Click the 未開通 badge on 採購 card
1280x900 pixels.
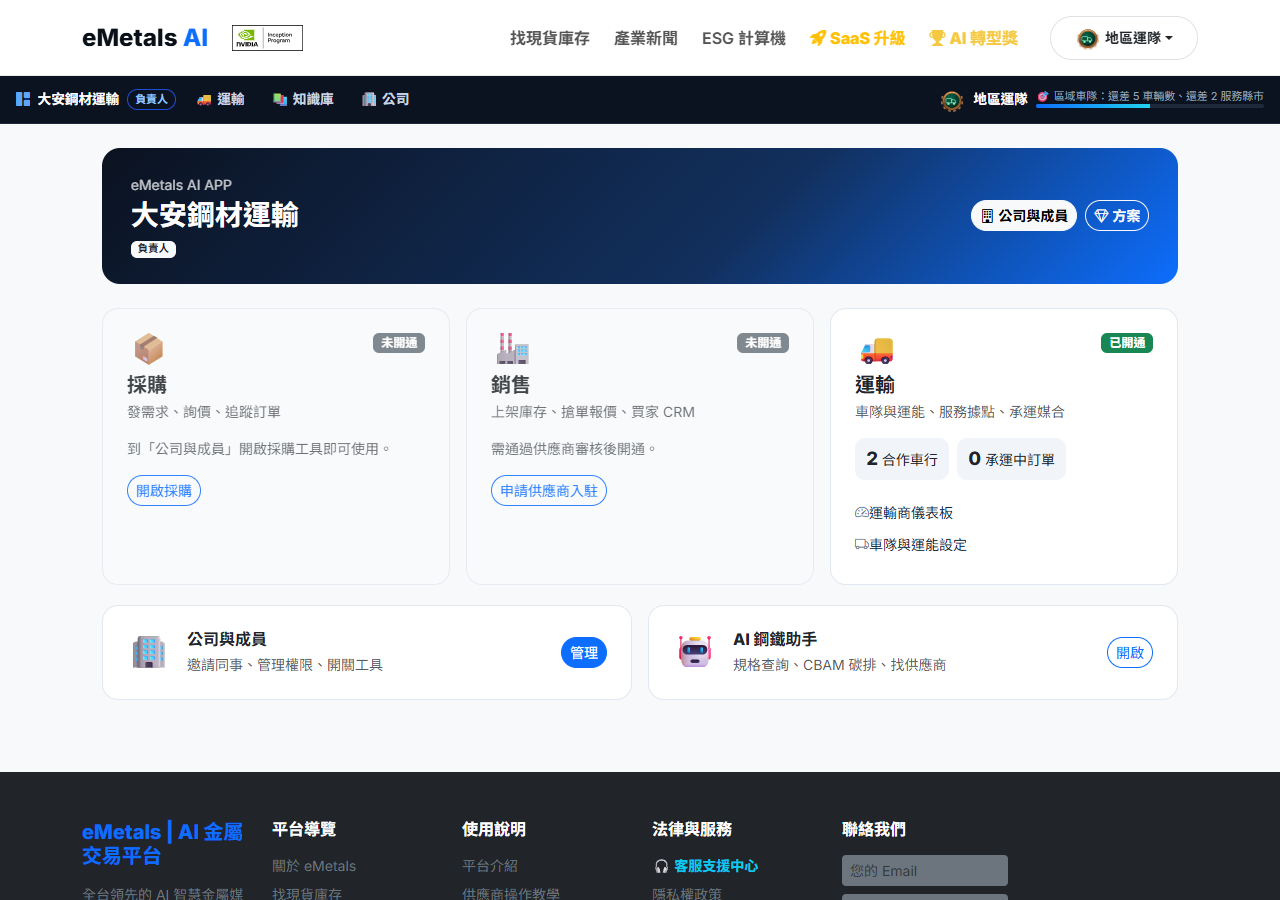click(x=399, y=343)
